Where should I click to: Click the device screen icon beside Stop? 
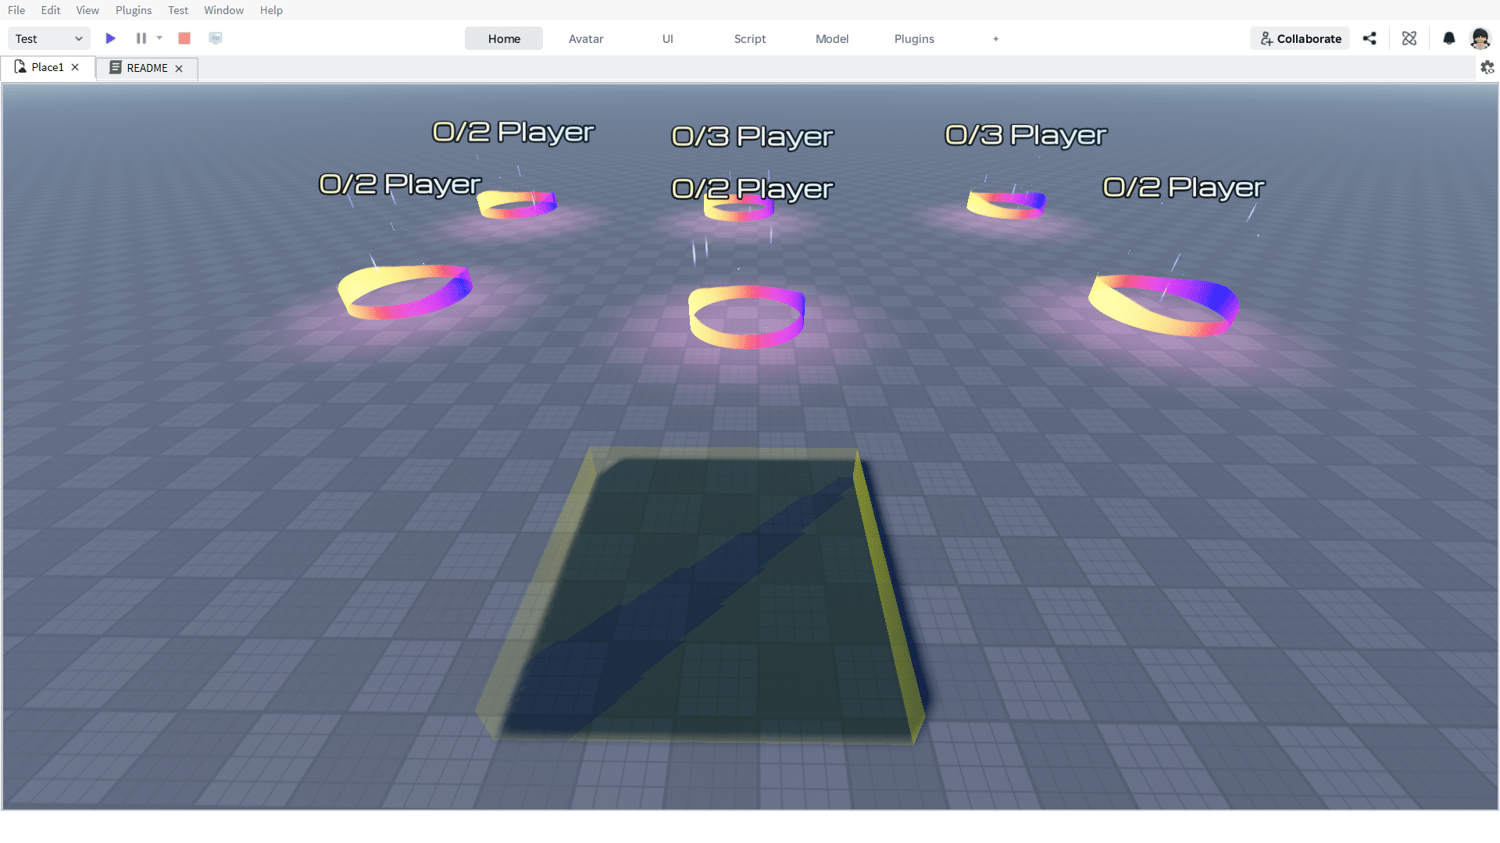point(215,38)
